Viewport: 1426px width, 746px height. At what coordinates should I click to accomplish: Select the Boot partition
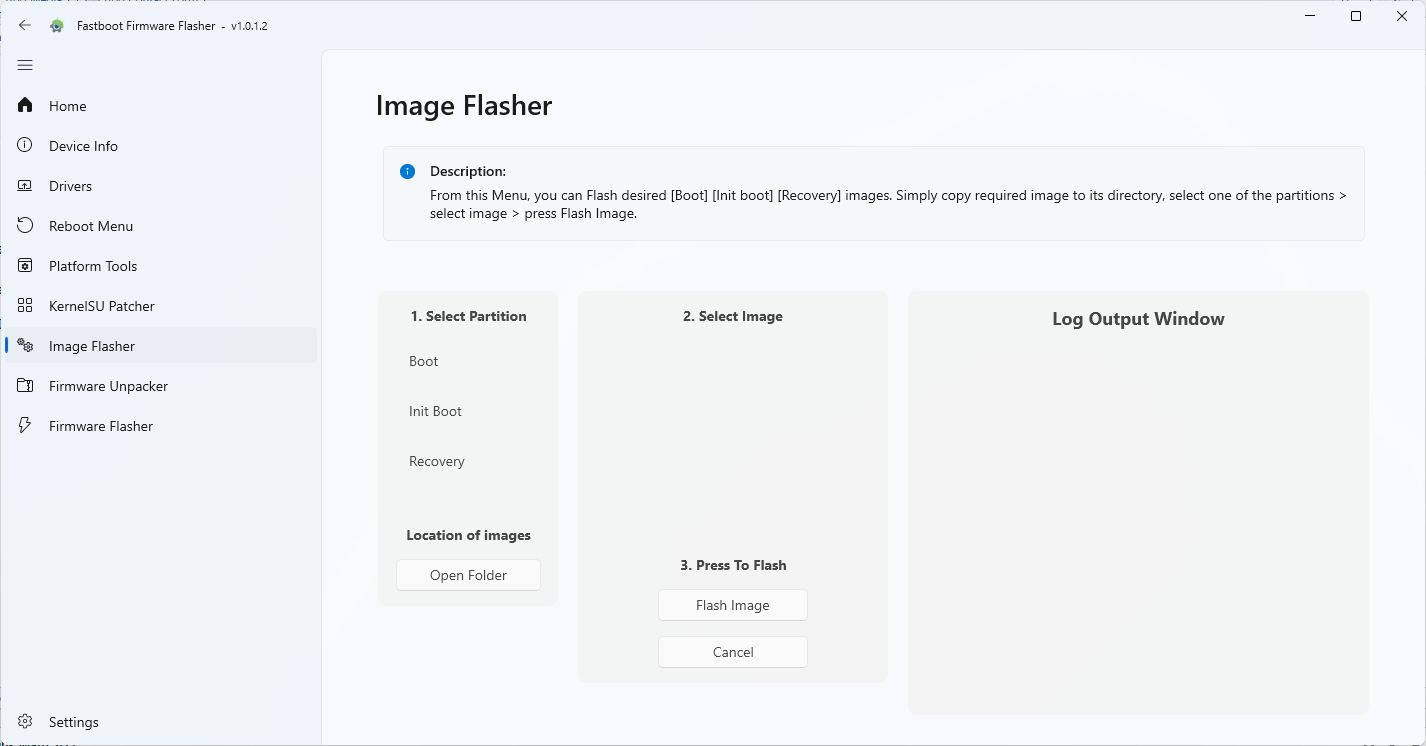pos(423,361)
